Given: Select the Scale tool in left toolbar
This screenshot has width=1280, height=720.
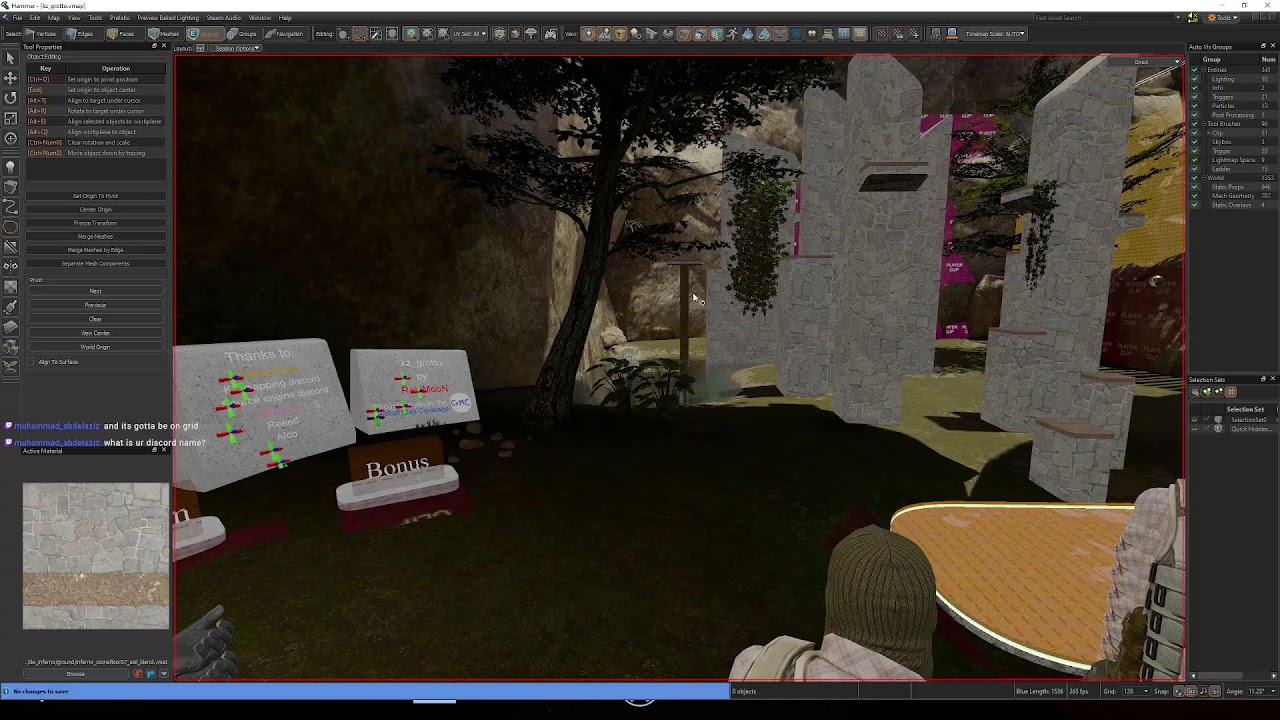Looking at the screenshot, I should click(x=10, y=118).
